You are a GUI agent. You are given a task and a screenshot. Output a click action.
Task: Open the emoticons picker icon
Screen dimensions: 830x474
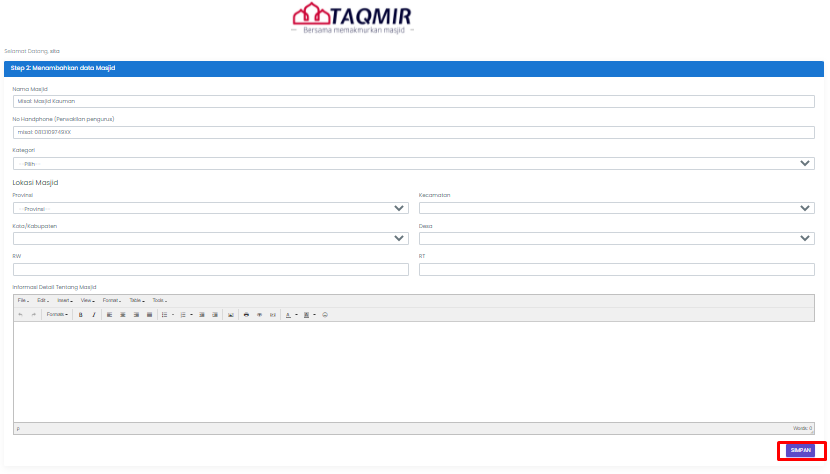[325, 314]
